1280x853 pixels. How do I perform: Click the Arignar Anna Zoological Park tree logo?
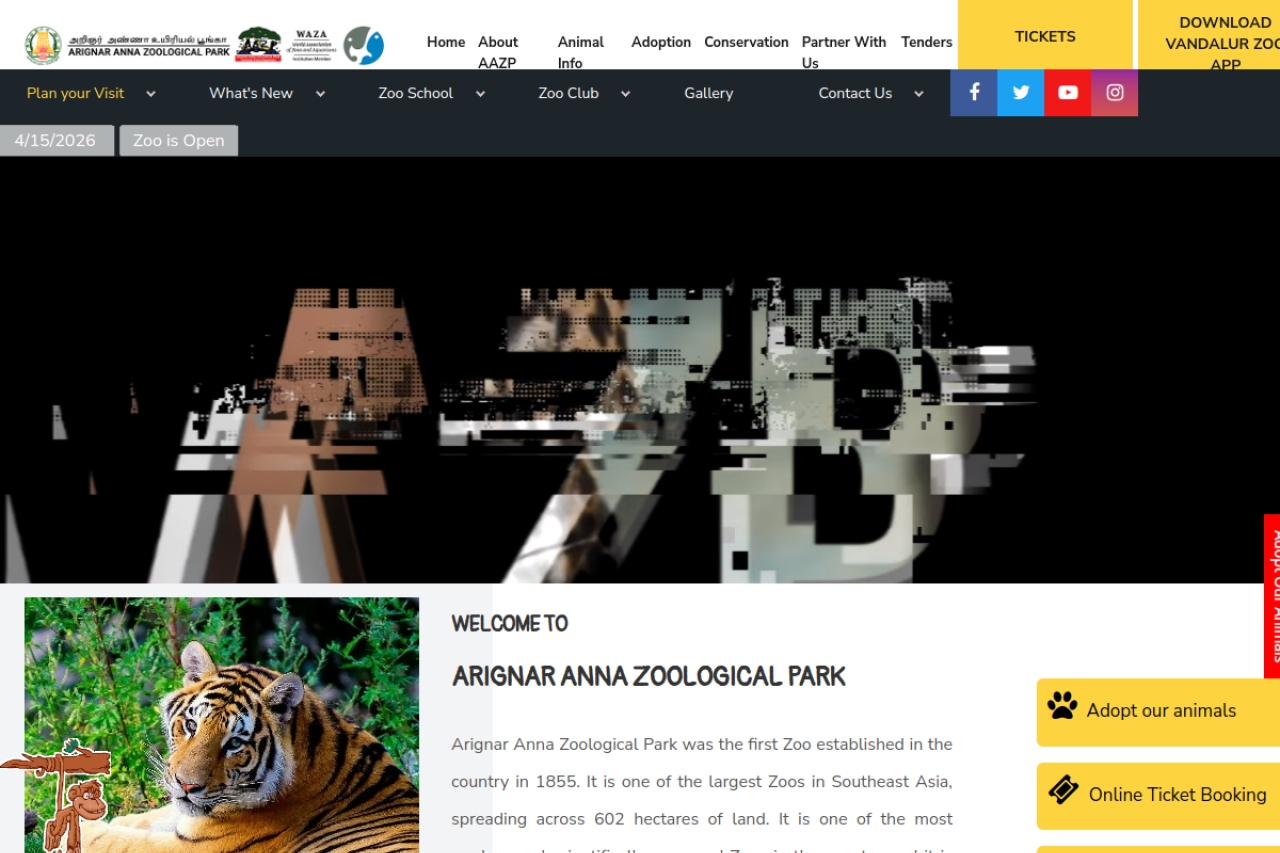[259, 45]
